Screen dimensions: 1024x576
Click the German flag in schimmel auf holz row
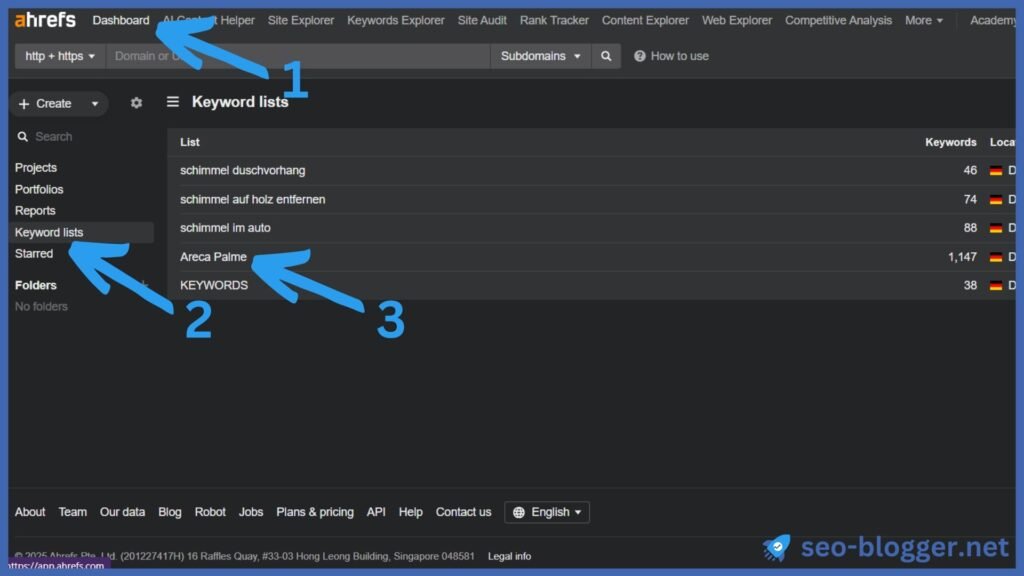995,199
